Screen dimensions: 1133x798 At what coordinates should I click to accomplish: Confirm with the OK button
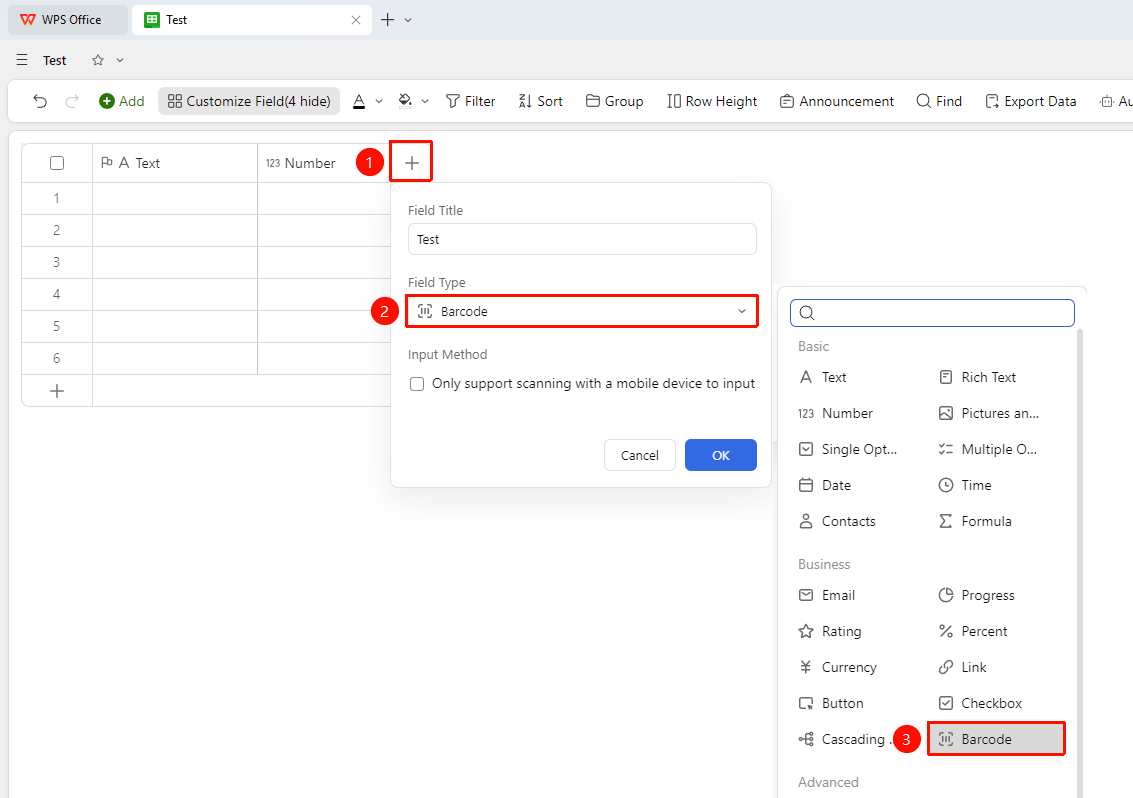tap(720, 455)
